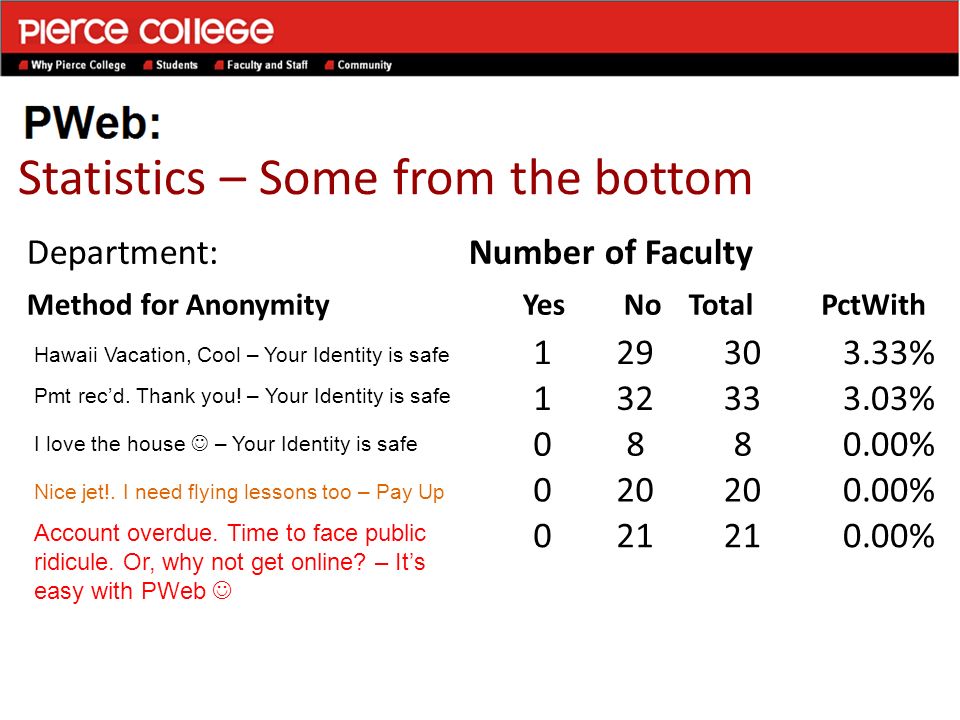Screen dimensions: 960x720
Task: Click the PWeb: heading
Action: pos(92,123)
